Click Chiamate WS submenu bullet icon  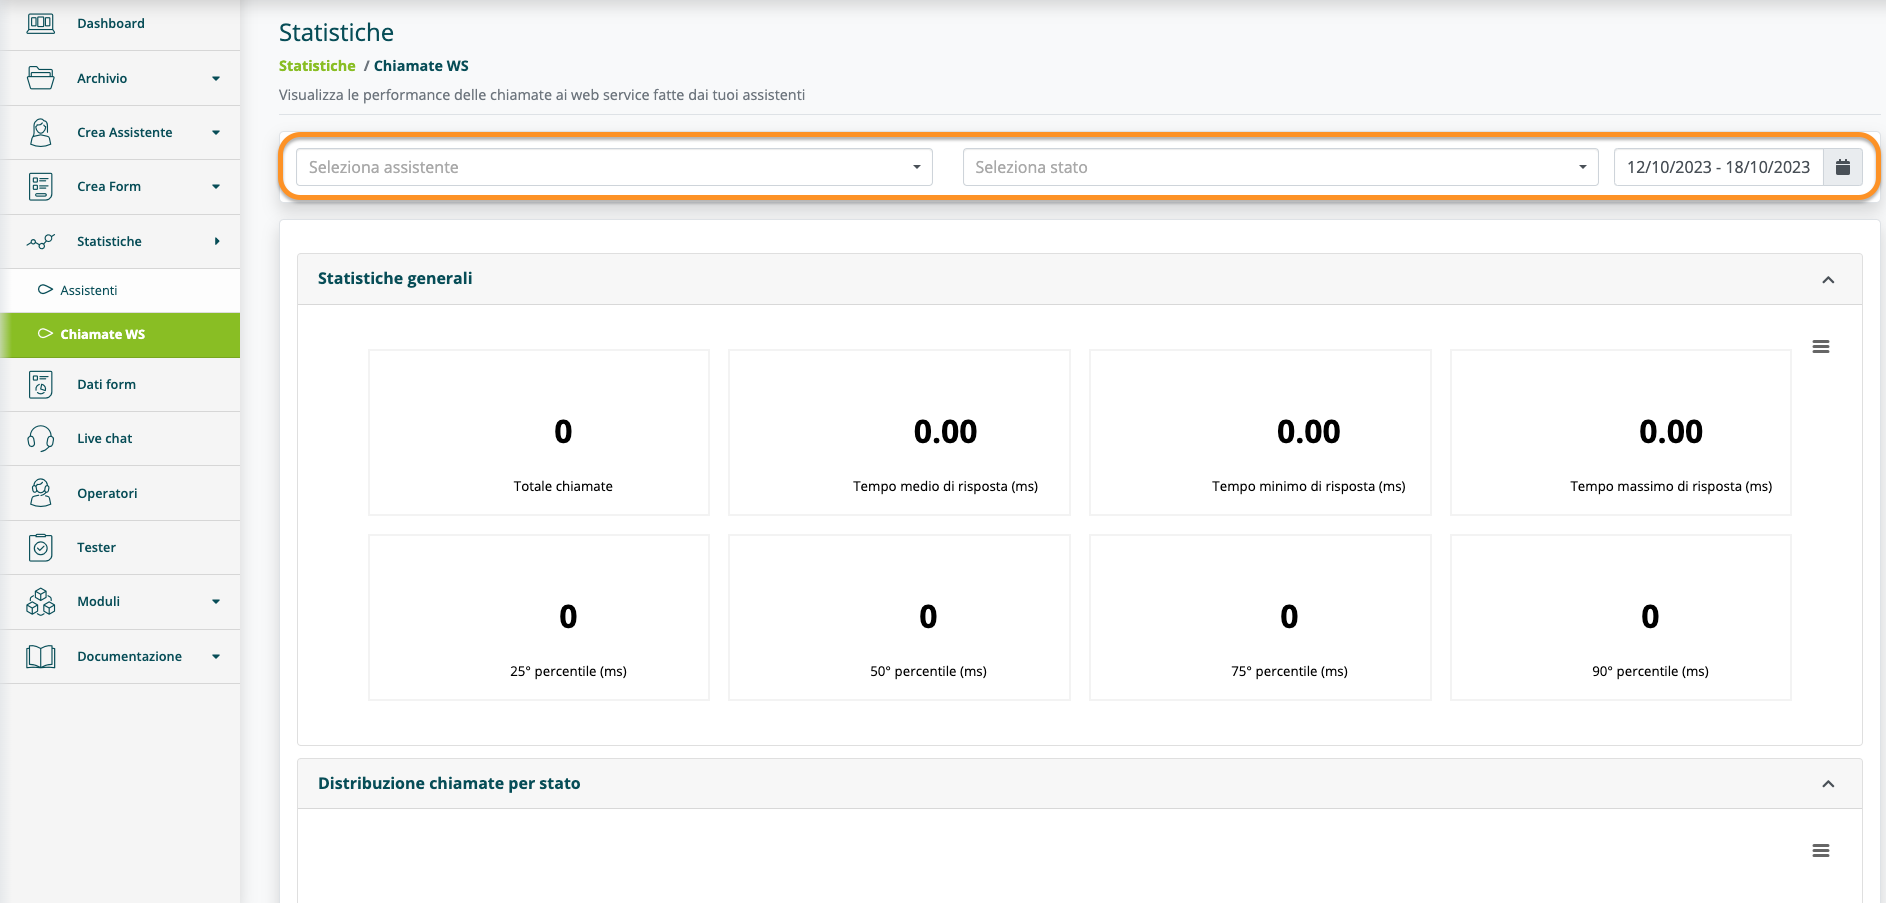[x=45, y=333]
